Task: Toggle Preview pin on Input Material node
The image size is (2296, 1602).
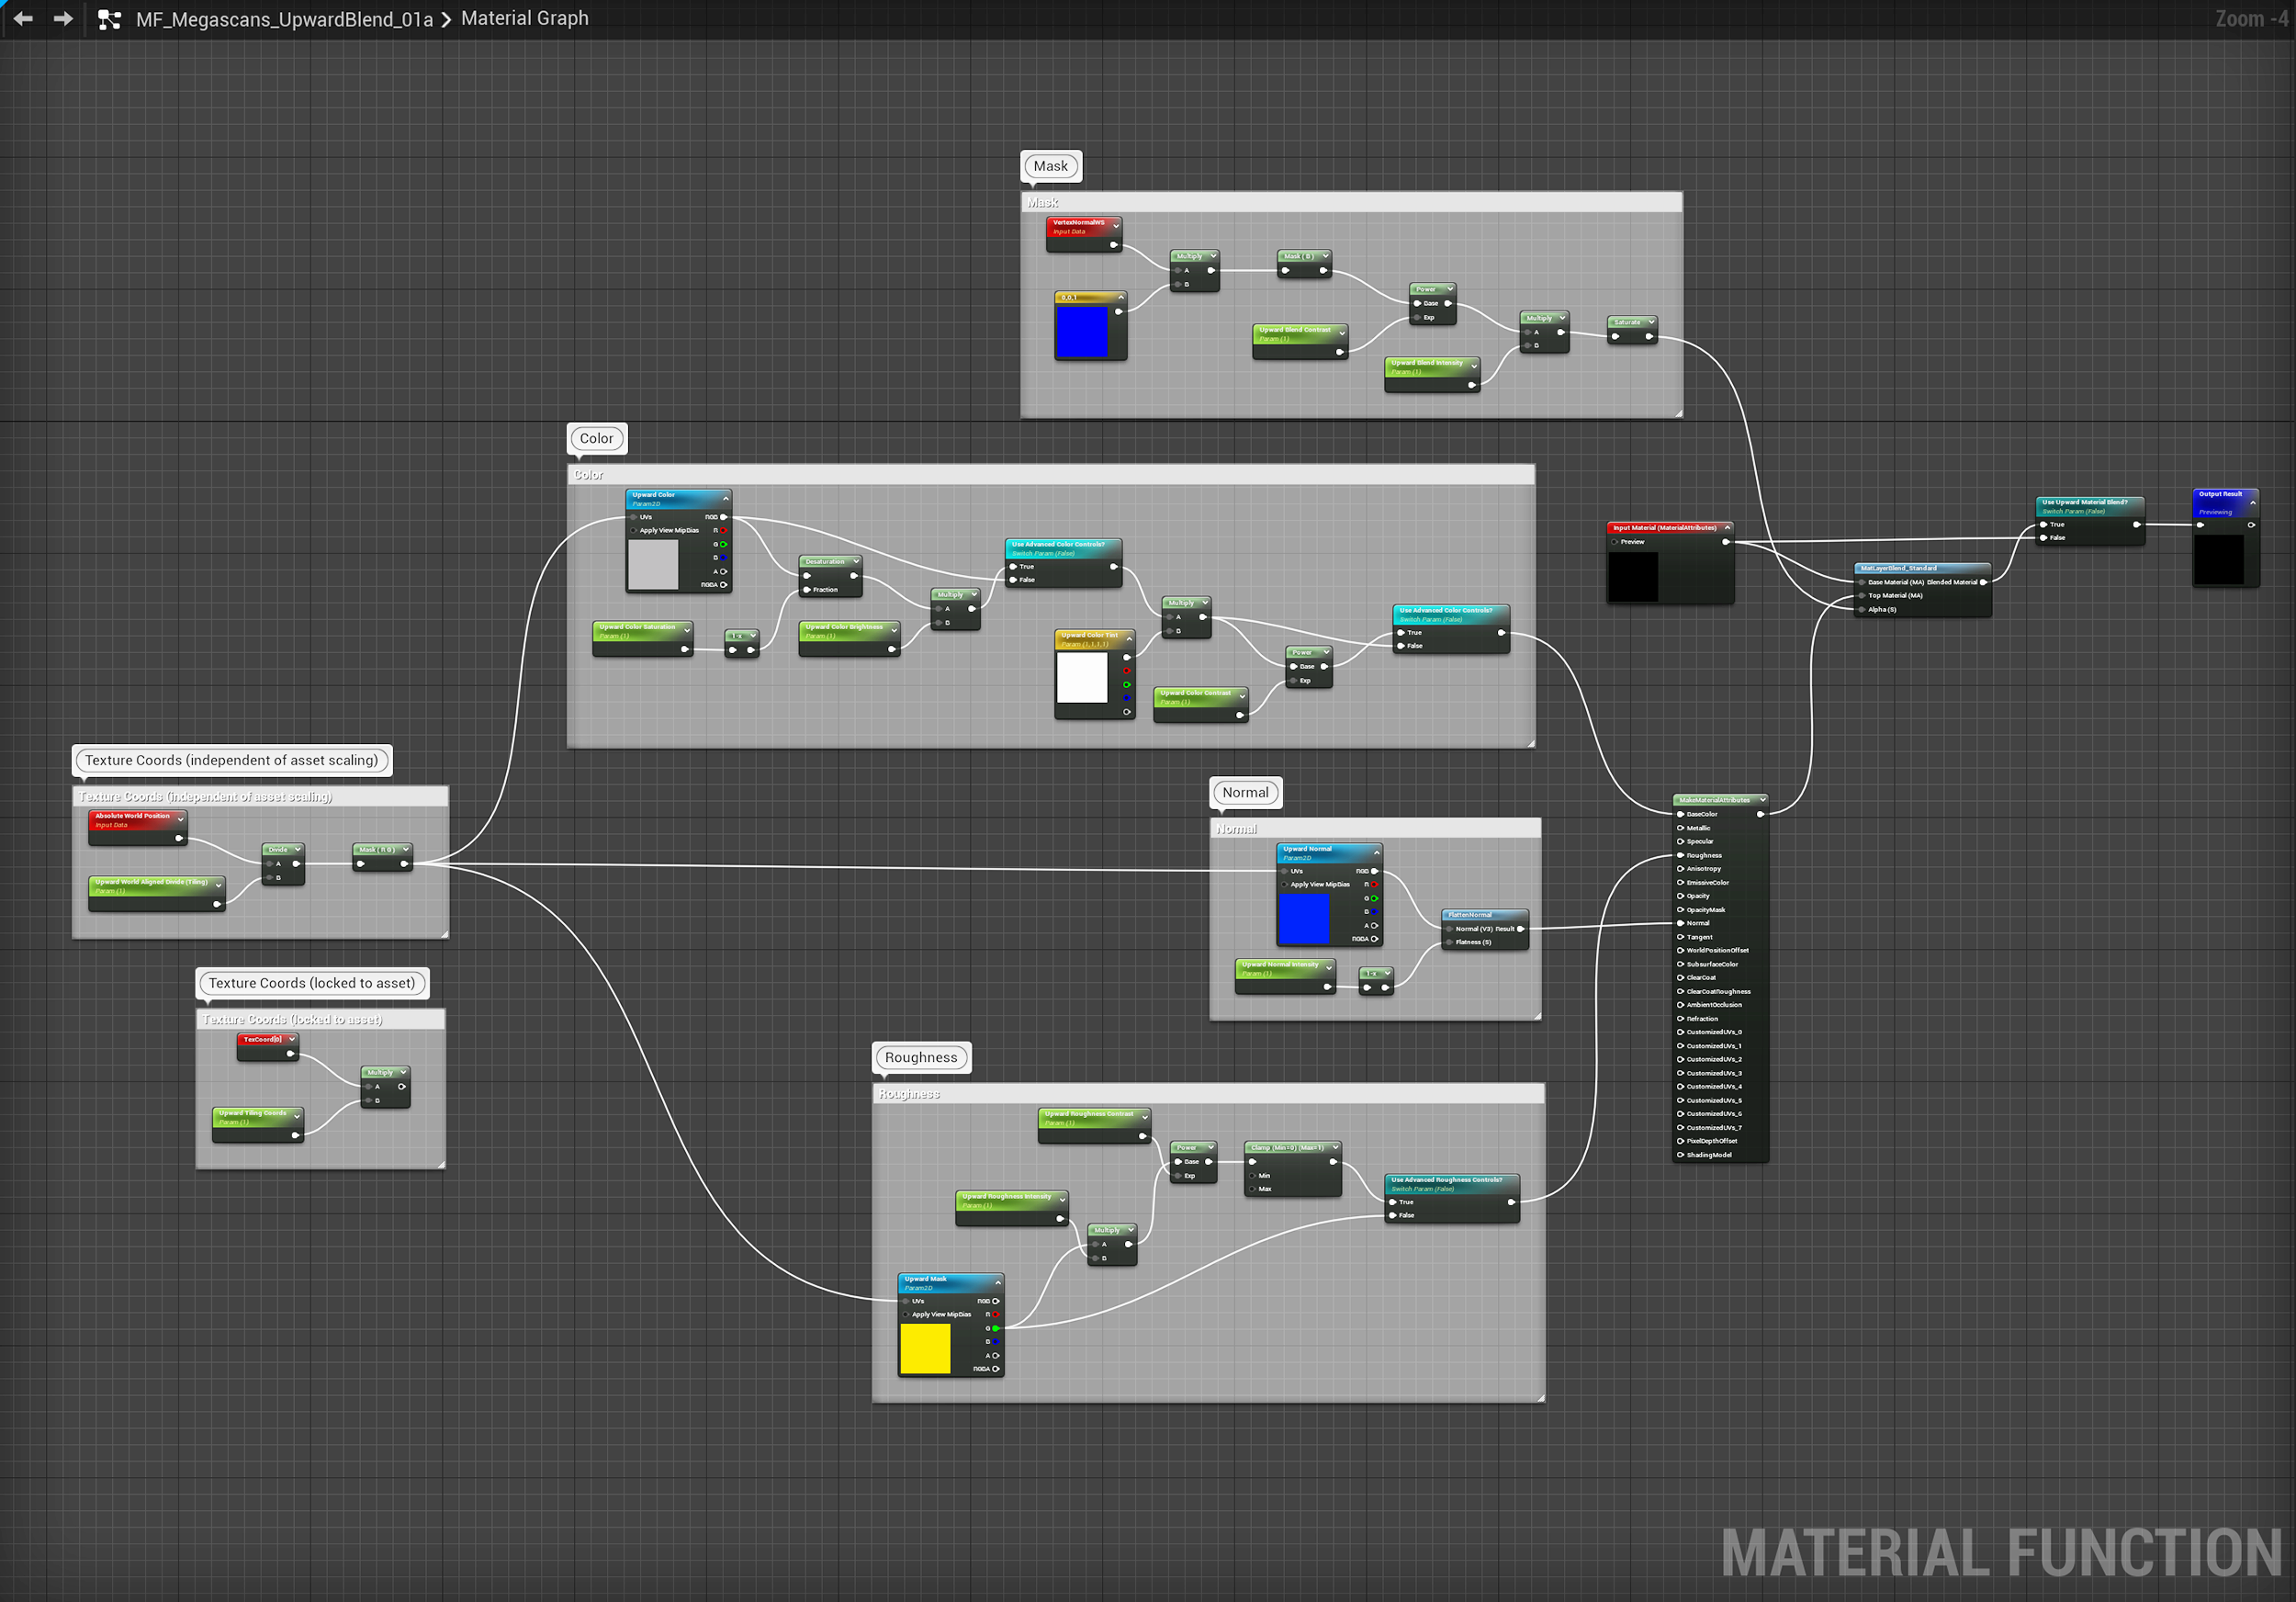Action: [x=1615, y=542]
